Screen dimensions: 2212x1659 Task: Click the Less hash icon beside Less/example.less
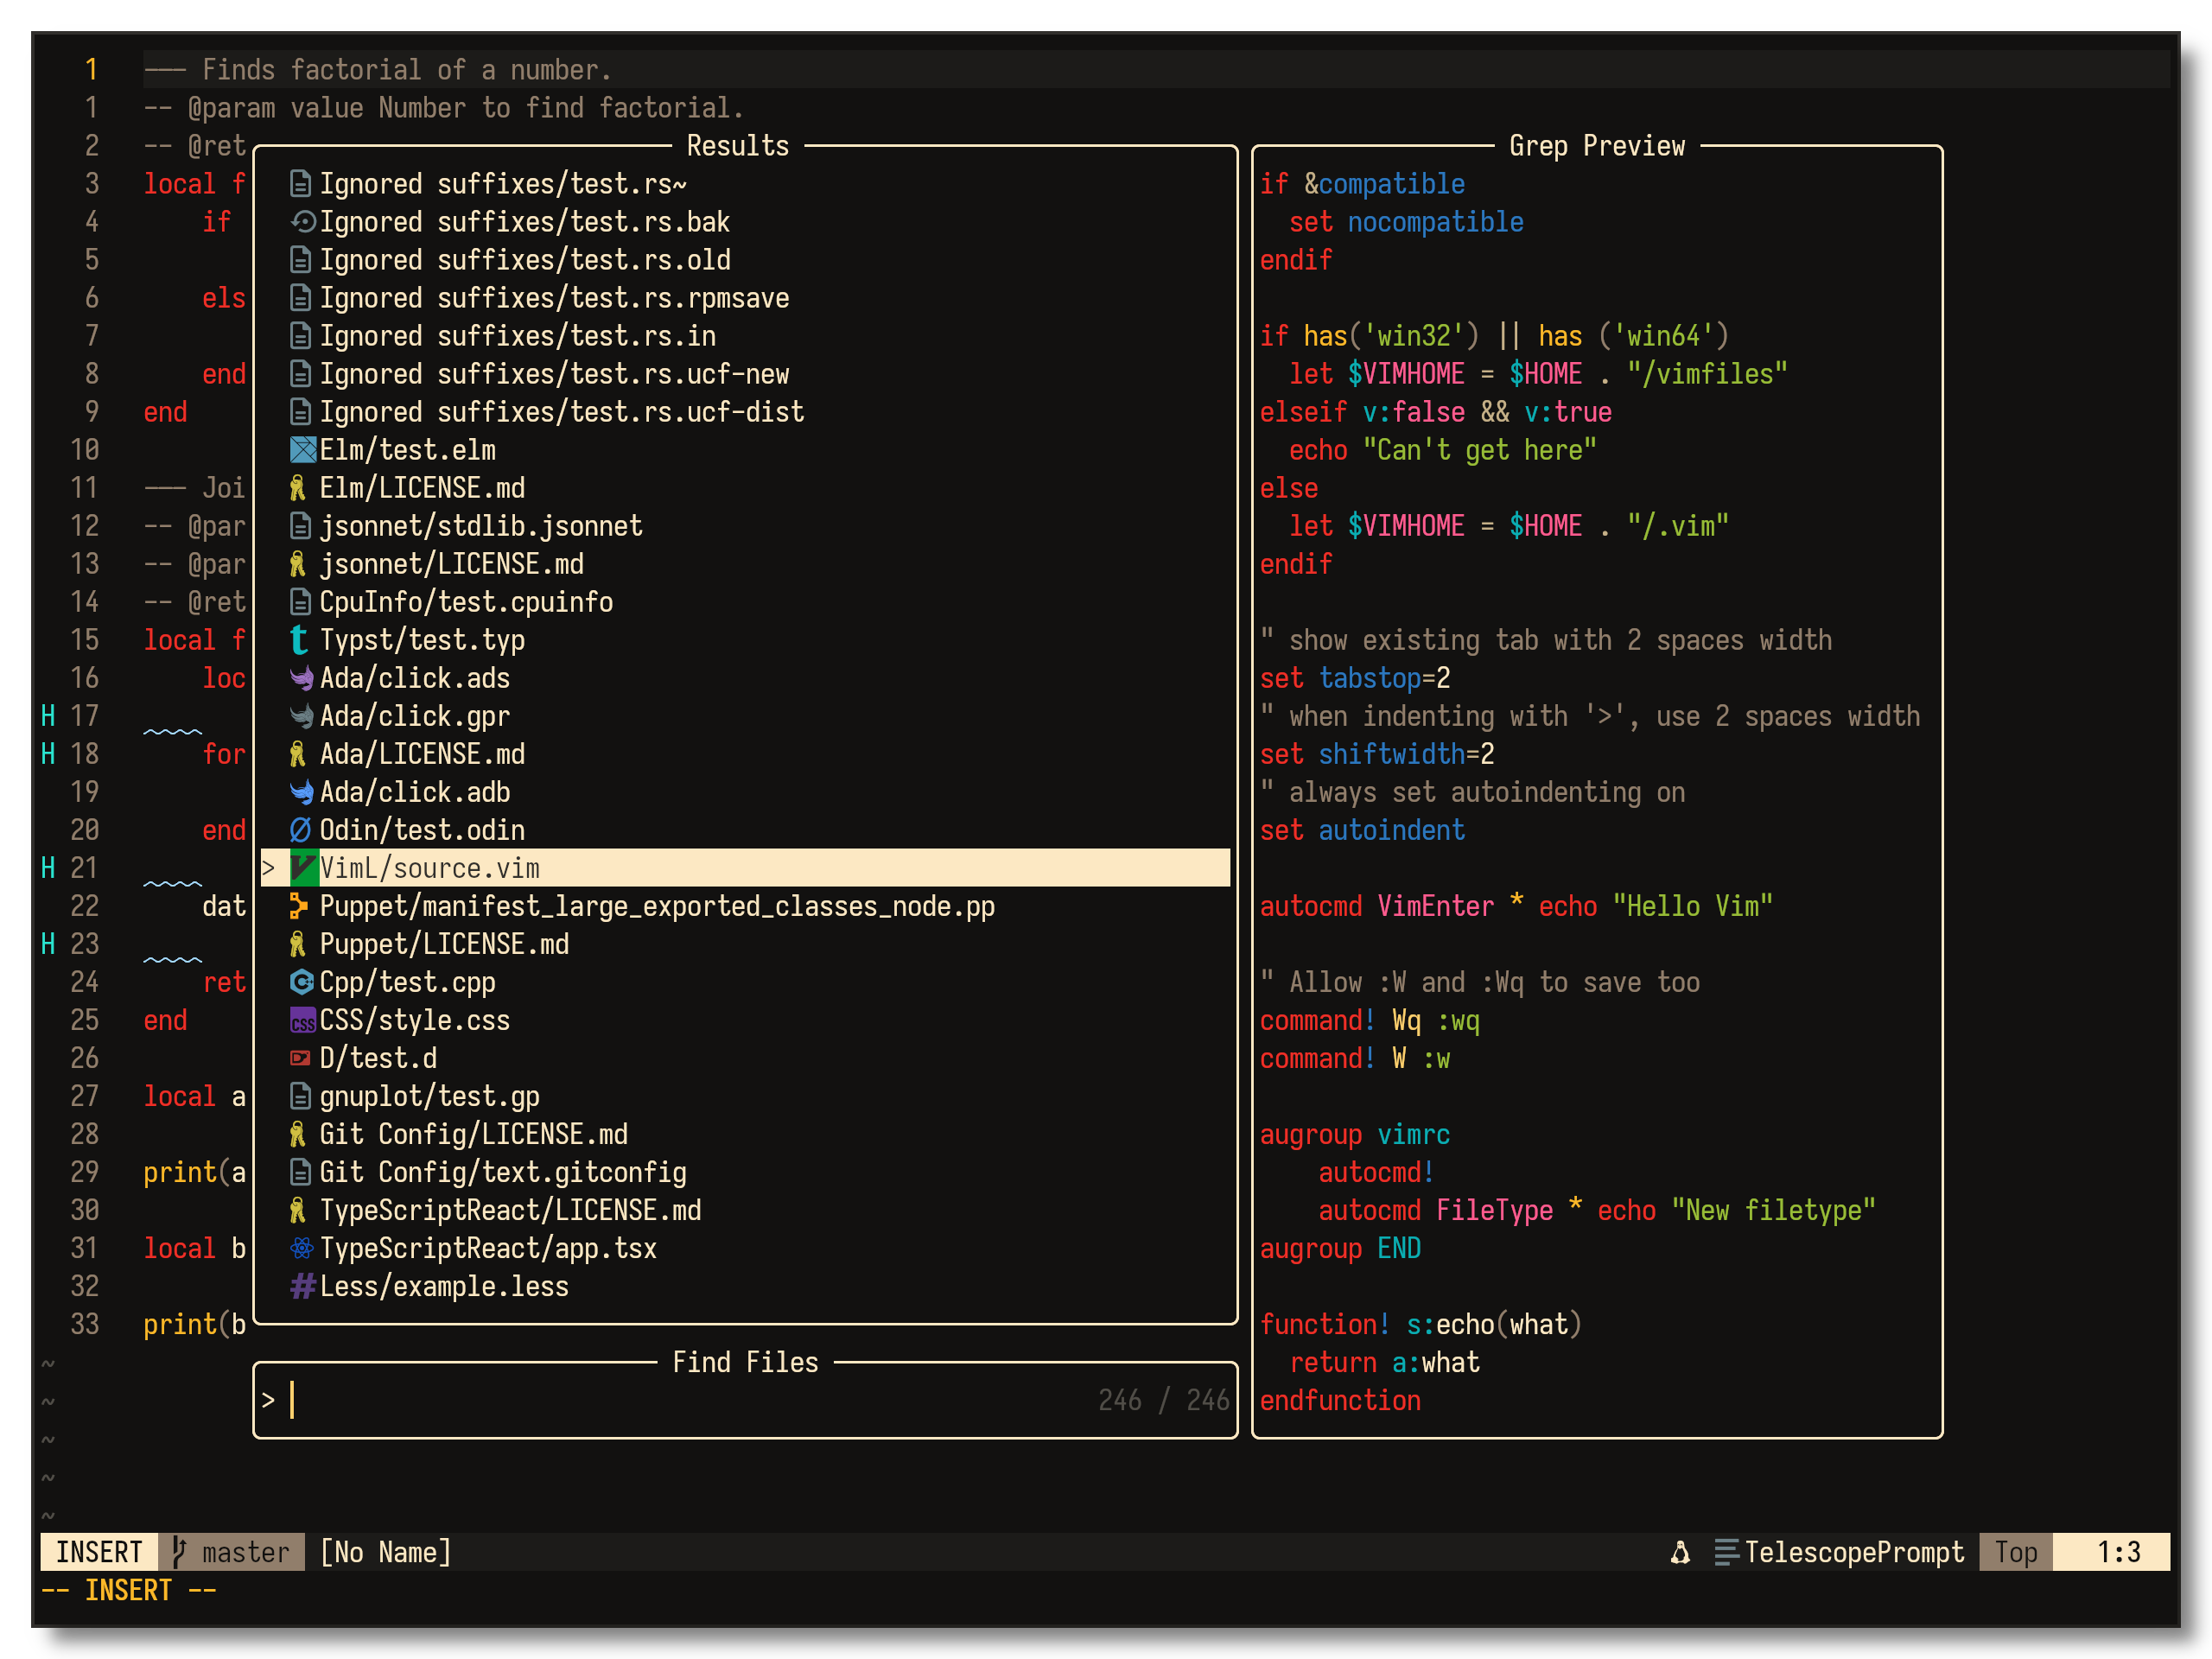tap(302, 1286)
